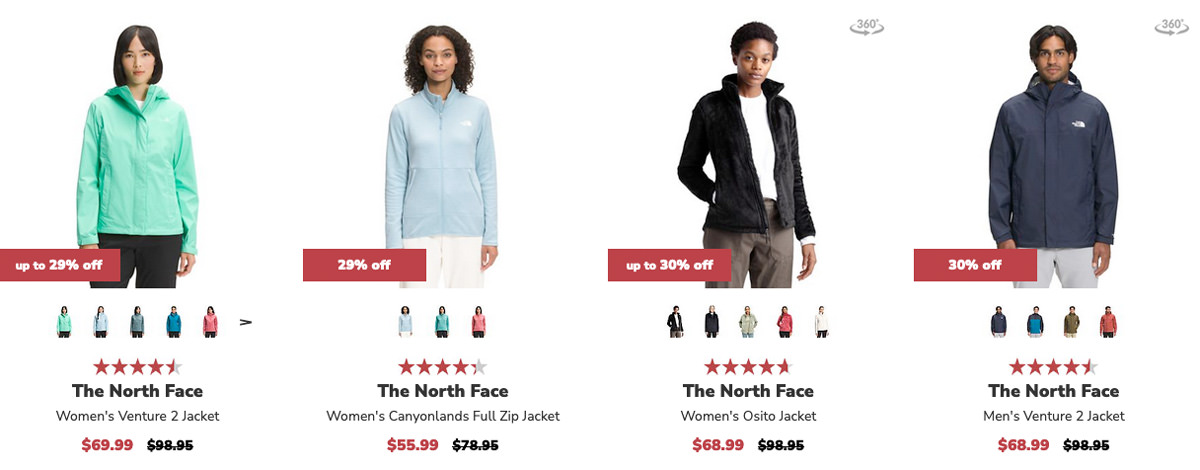
Task: Open 360 view on Women's Osito Jacket
Action: 867,27
